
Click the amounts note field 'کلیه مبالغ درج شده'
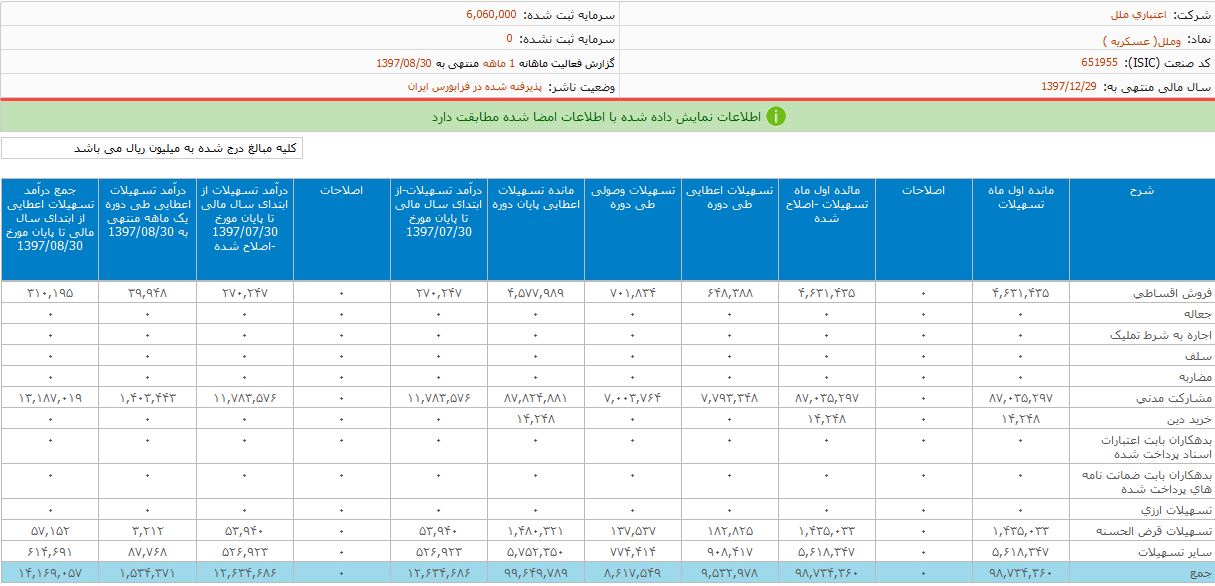pos(152,149)
